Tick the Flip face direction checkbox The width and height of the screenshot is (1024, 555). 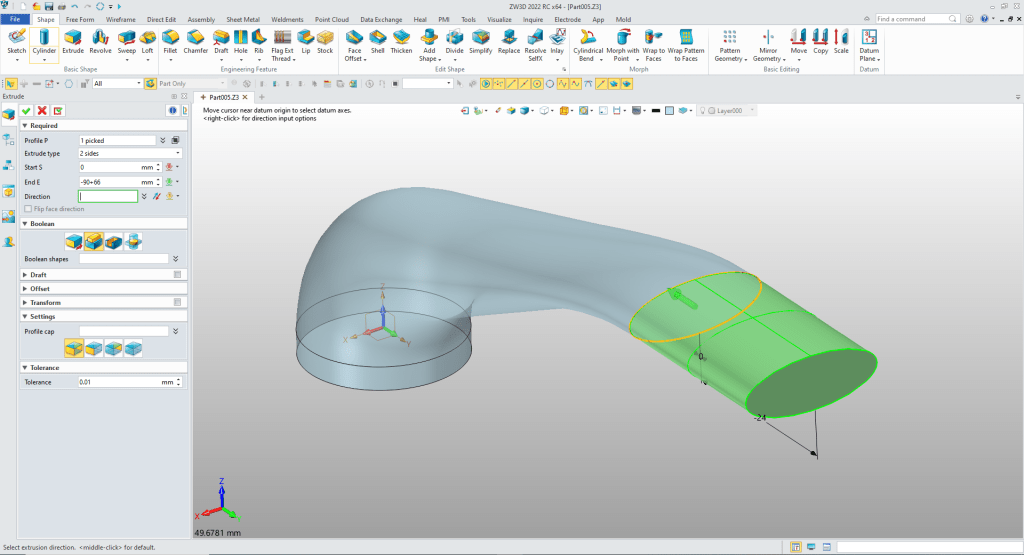coord(28,209)
